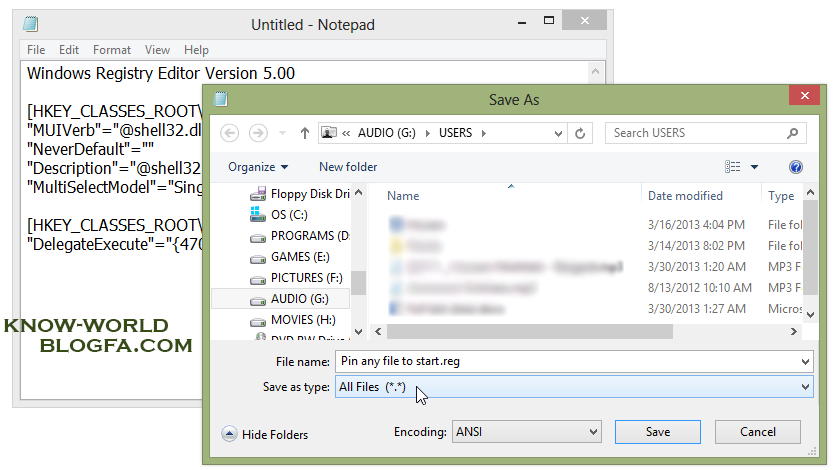The width and height of the screenshot is (835, 470).
Task: Expand the Save as type dropdown
Action: point(805,387)
